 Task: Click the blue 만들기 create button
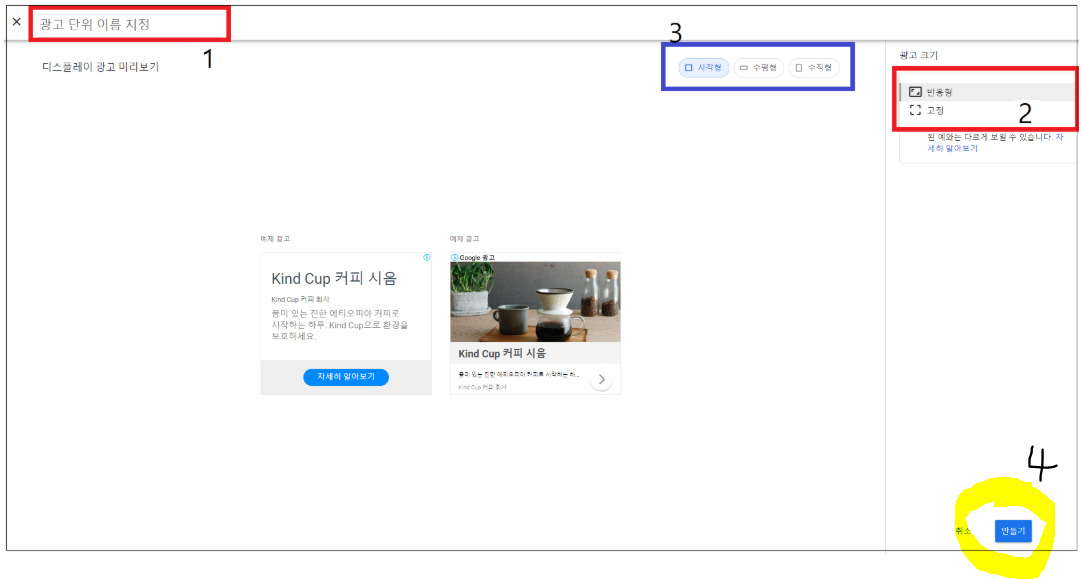1013,531
